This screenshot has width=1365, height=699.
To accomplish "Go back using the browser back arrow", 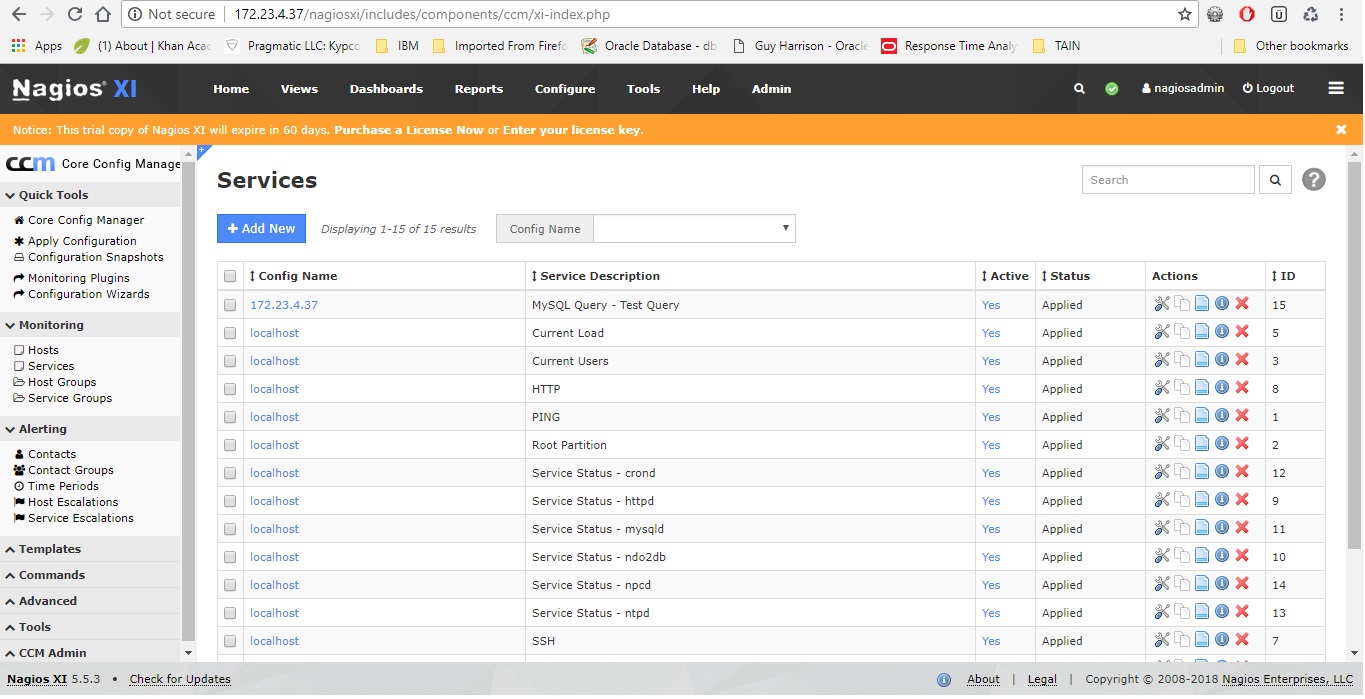I will [19, 14].
